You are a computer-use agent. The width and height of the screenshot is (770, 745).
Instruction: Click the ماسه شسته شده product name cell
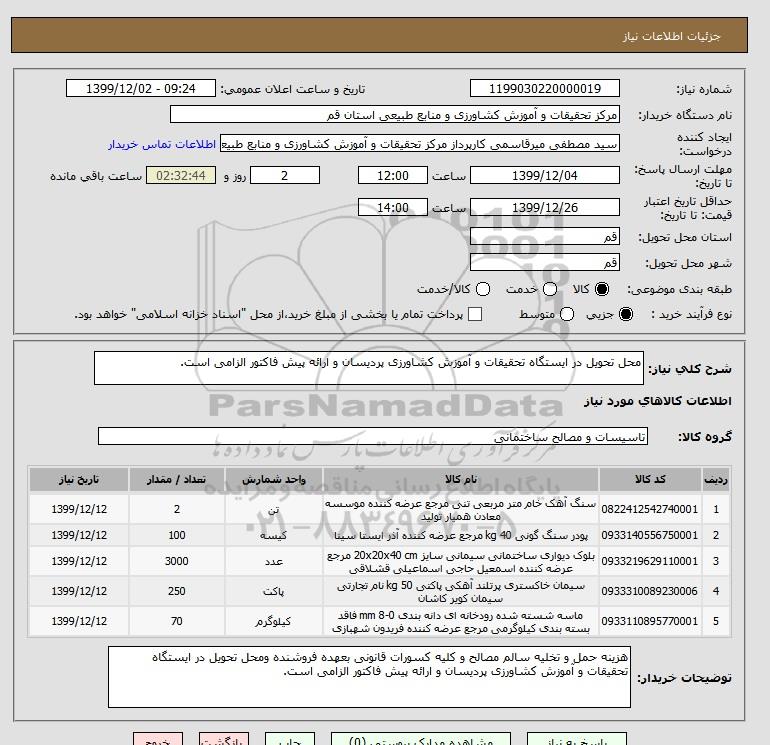point(461,621)
